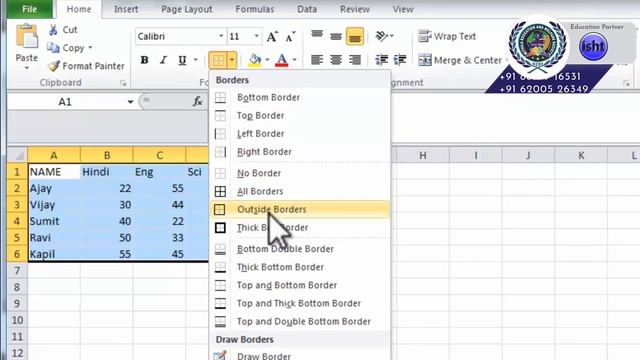Viewport: 640px width, 360px height.
Task: Select Middle Align icon
Action: coord(336,36)
